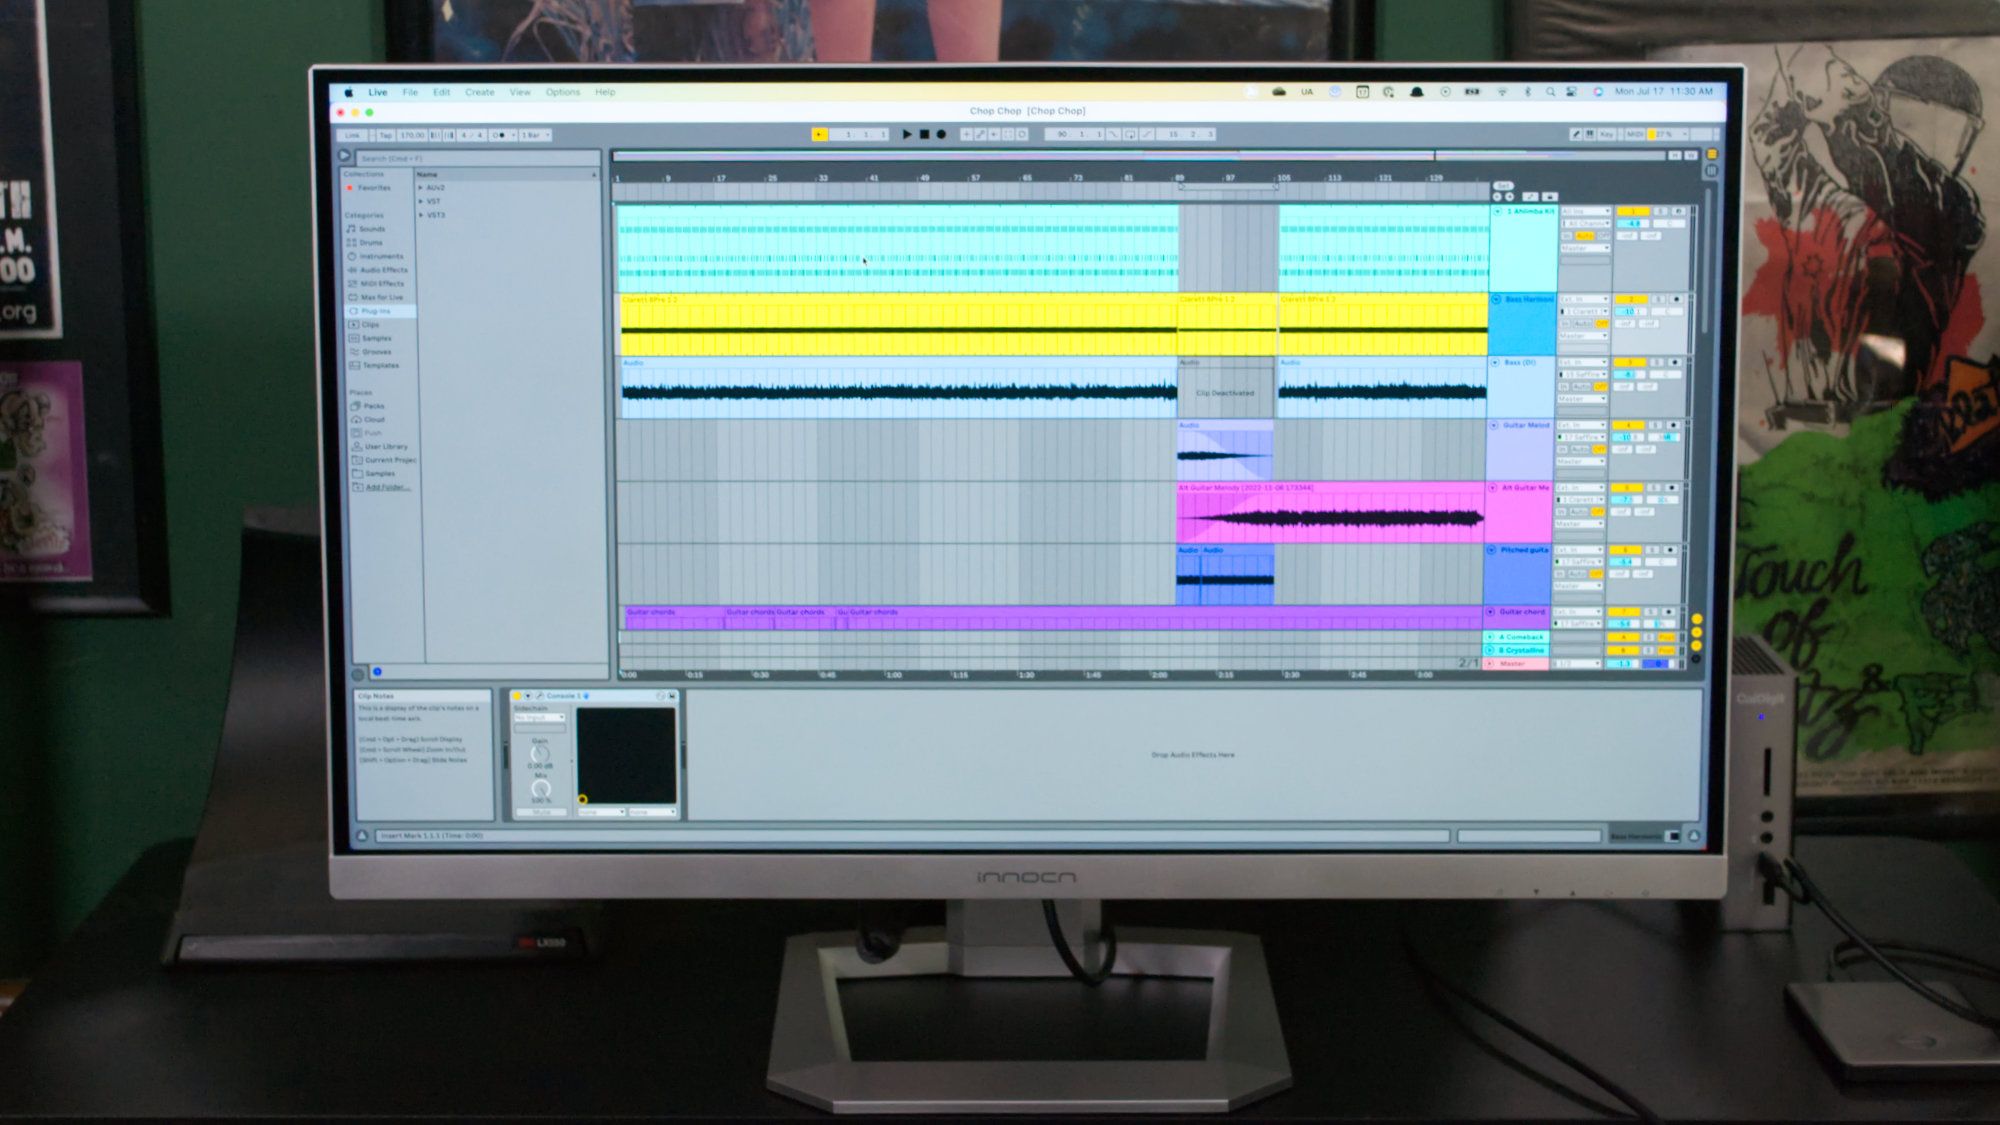Click the metronome icon in the toolbar
The width and height of the screenshot is (2000, 1125).
(499, 135)
